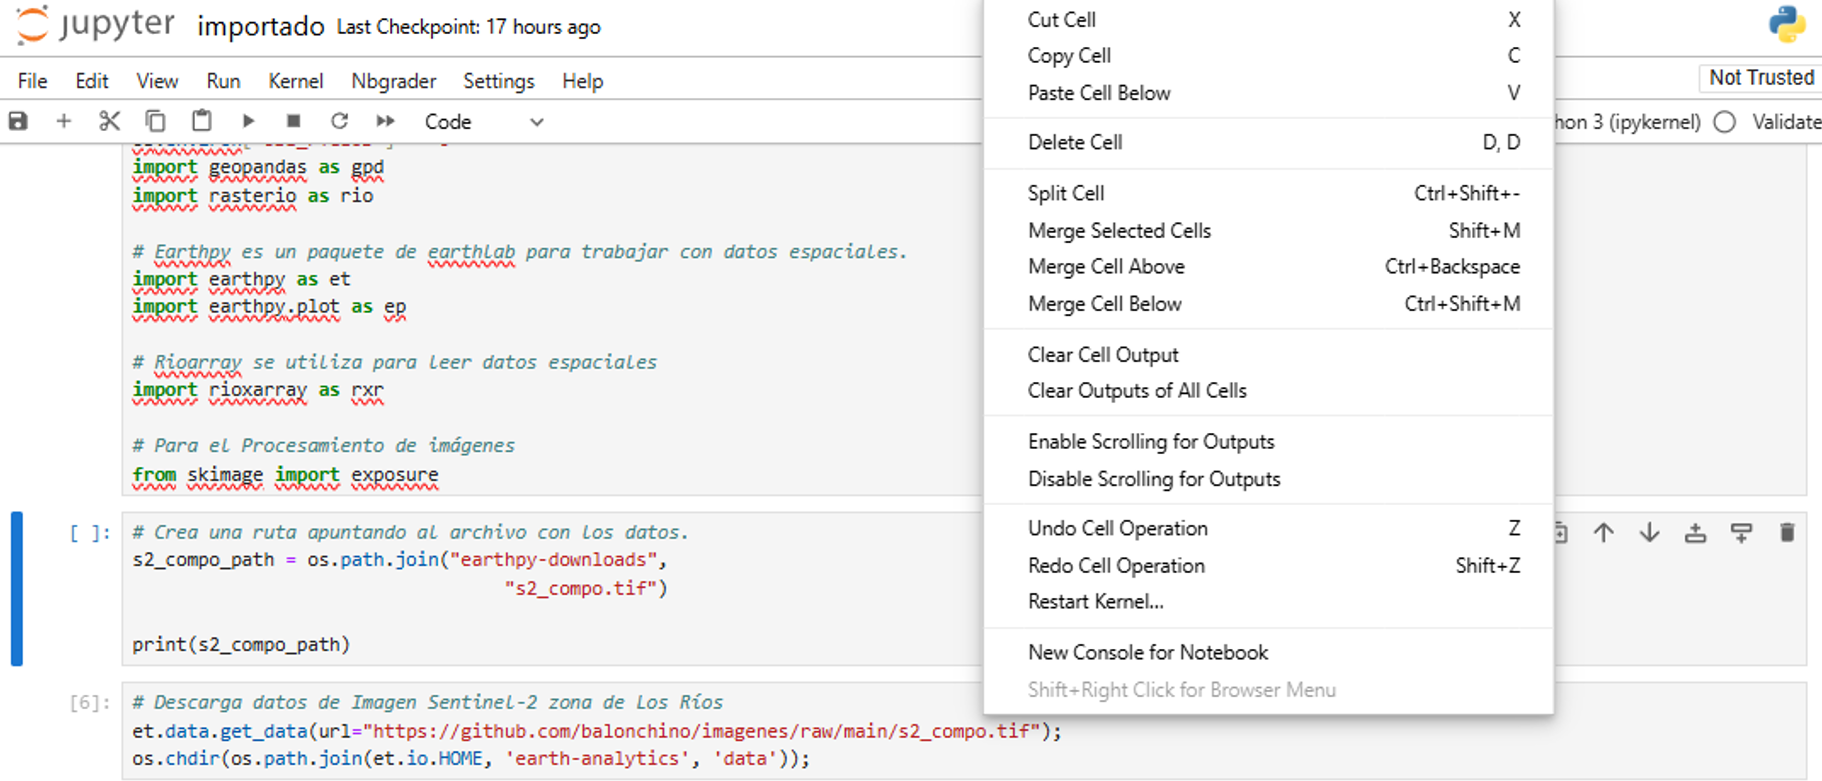Image resolution: width=1822 pixels, height=781 pixels.
Task: Restart kernel and run all cells icon
Action: 385,121
